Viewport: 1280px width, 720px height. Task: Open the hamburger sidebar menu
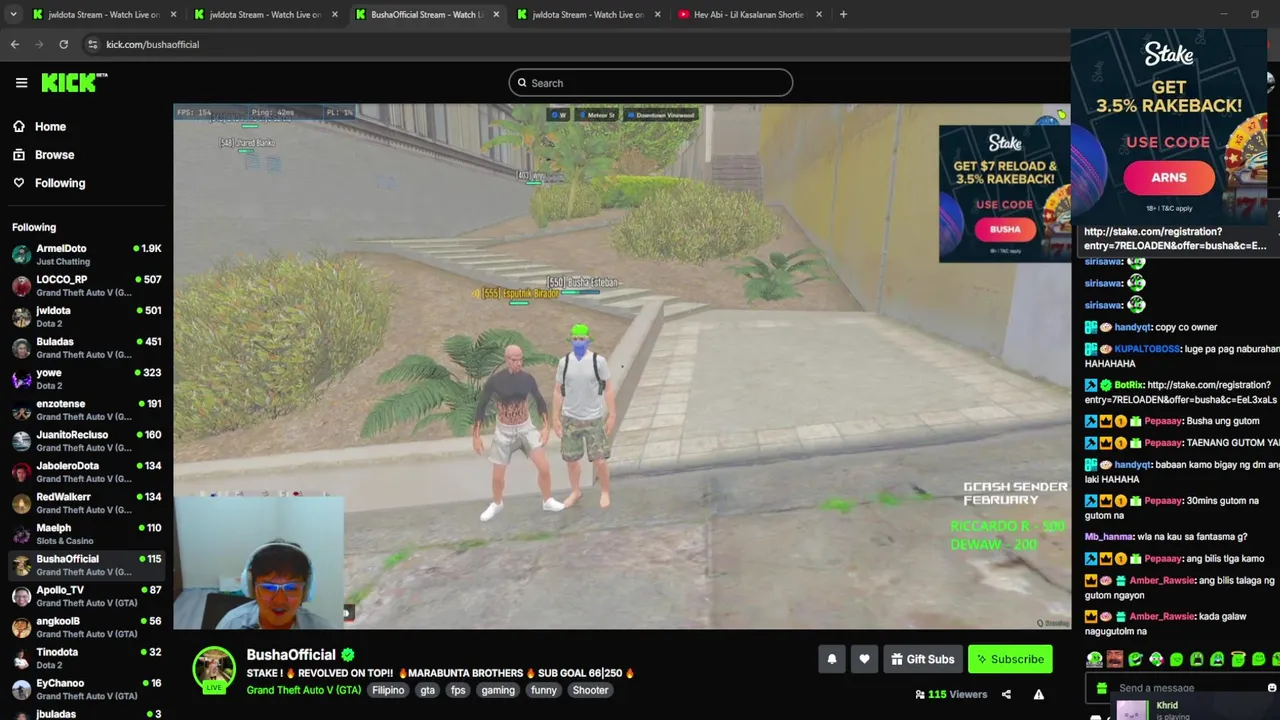pos(21,83)
